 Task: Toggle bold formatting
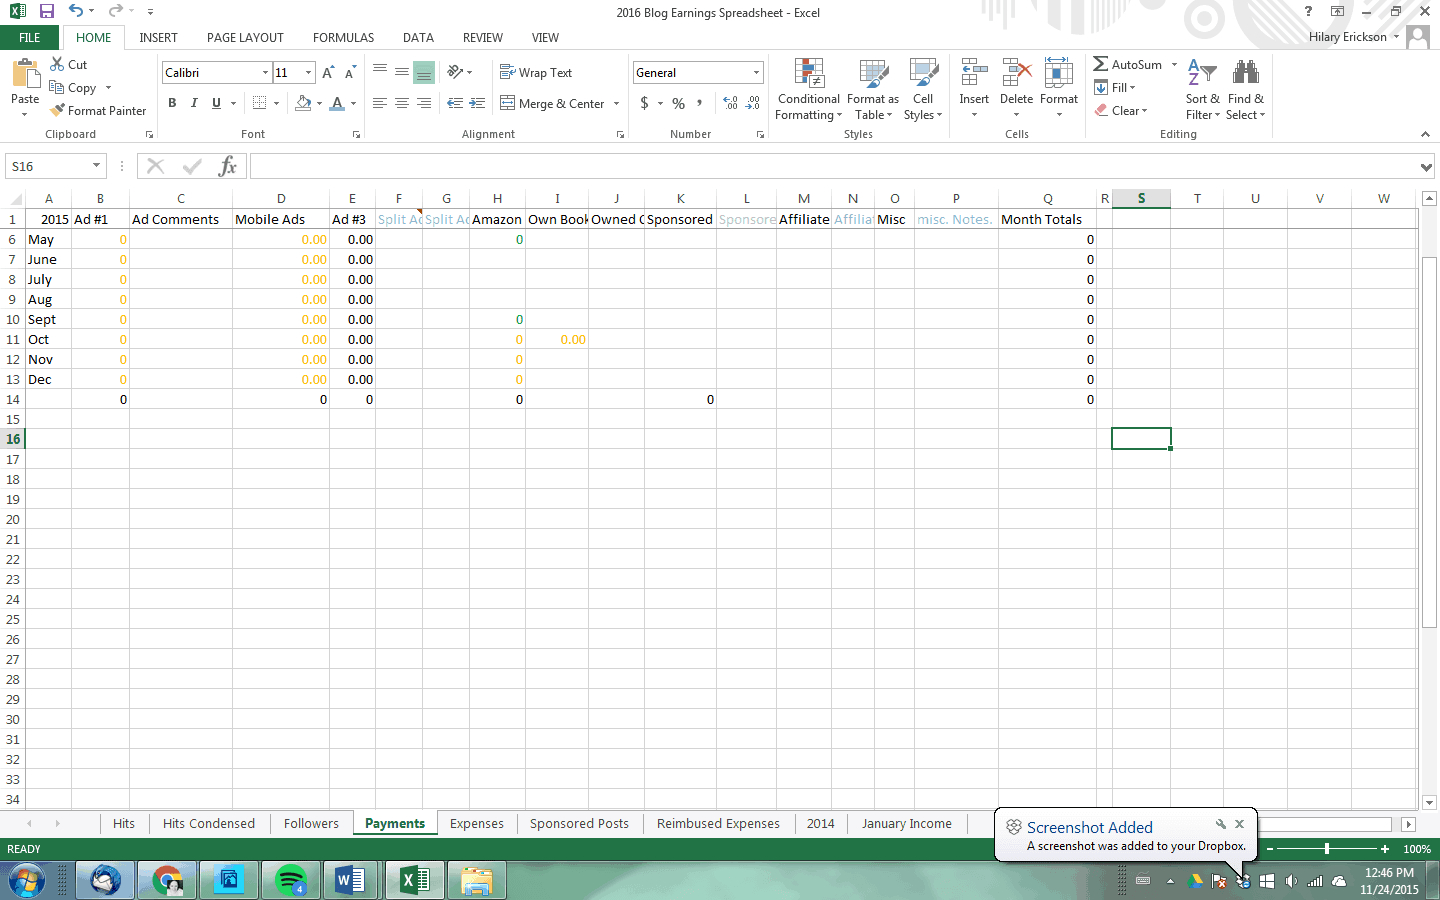click(x=172, y=103)
